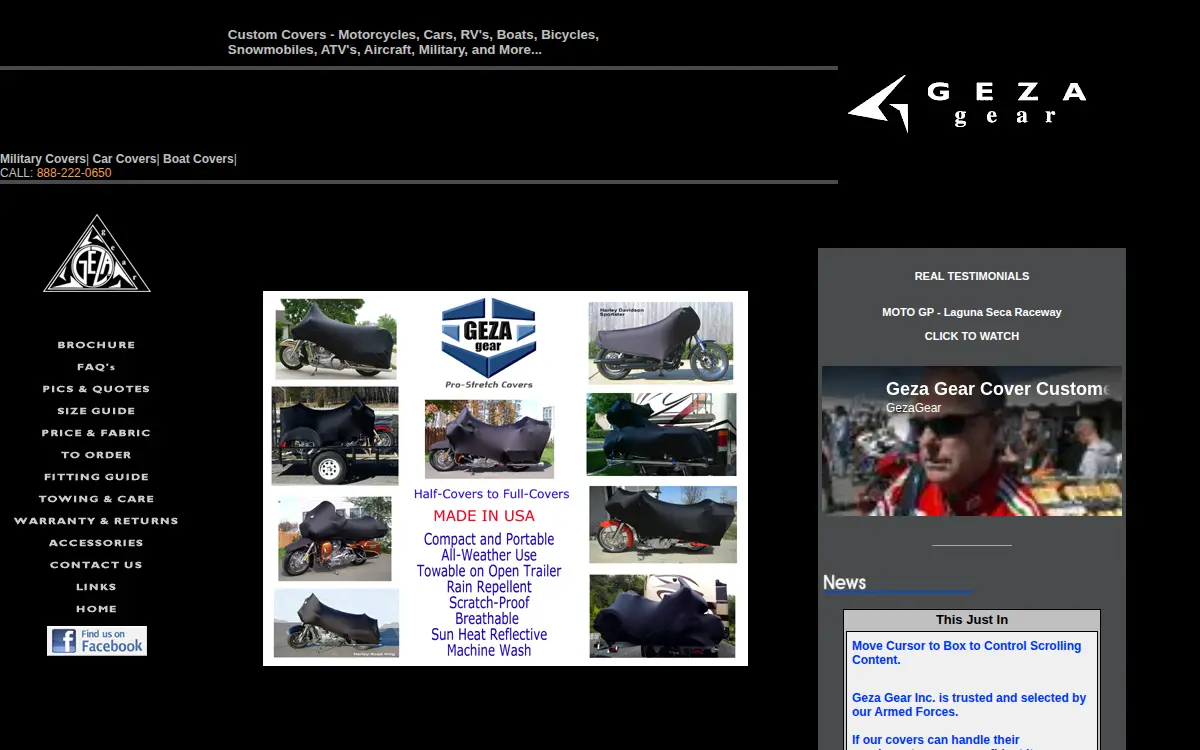Open the GezaGear channel name on video
This screenshot has height=750, width=1200.
click(x=913, y=408)
